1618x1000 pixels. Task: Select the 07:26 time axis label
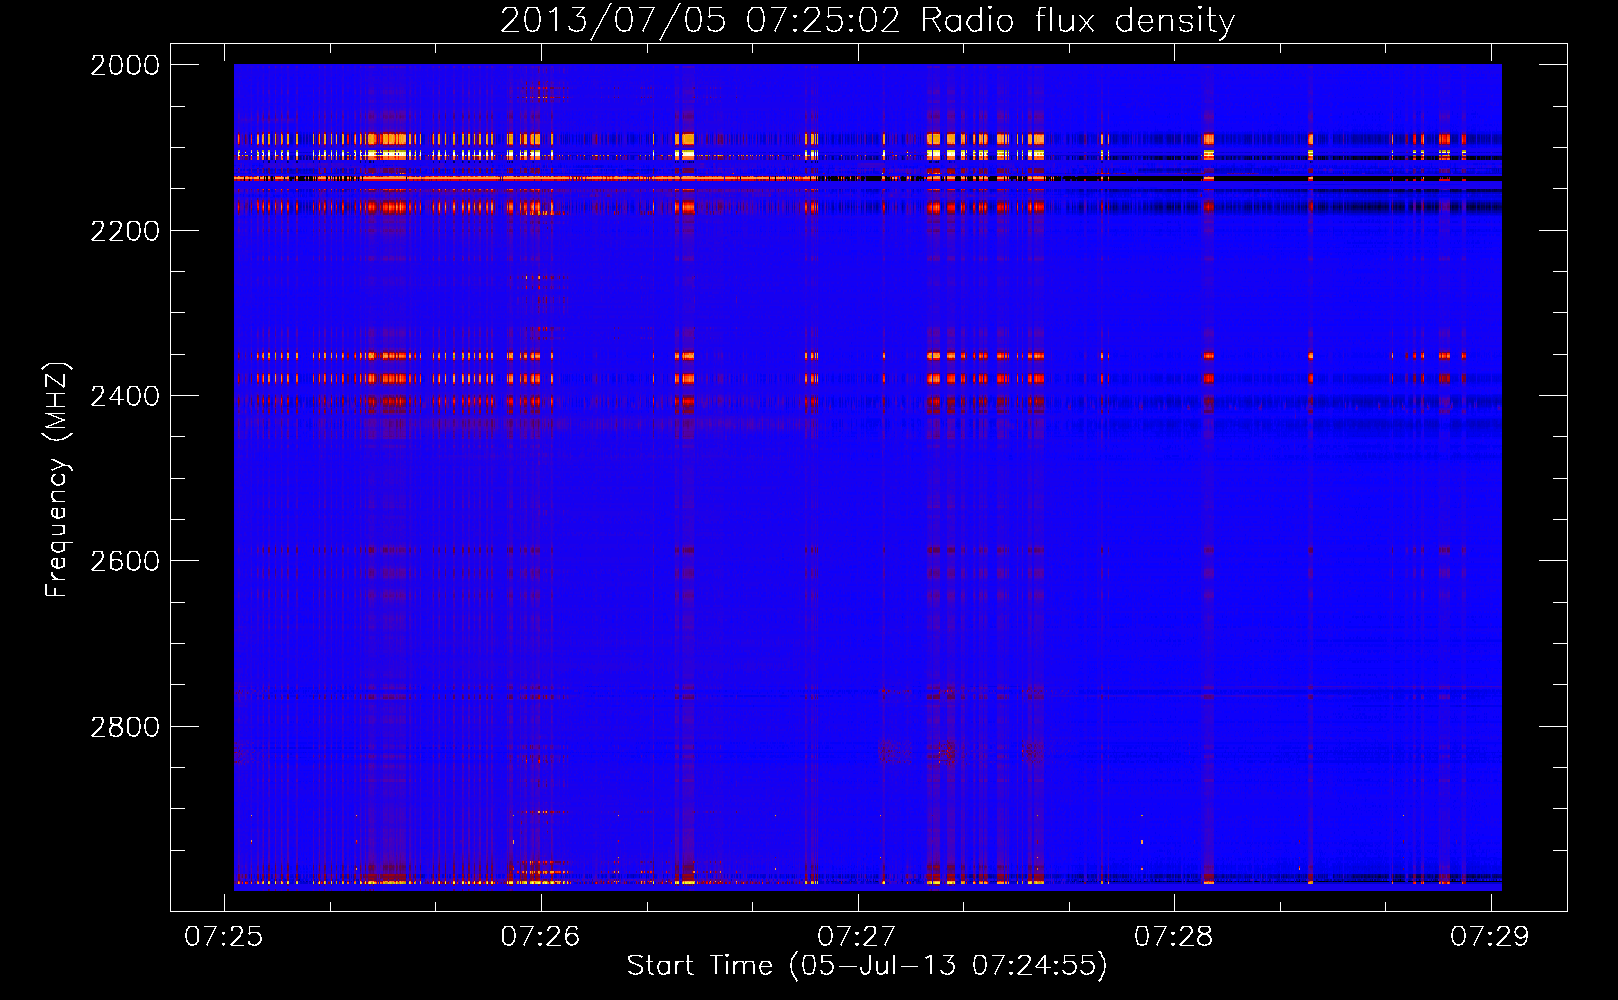coord(540,936)
